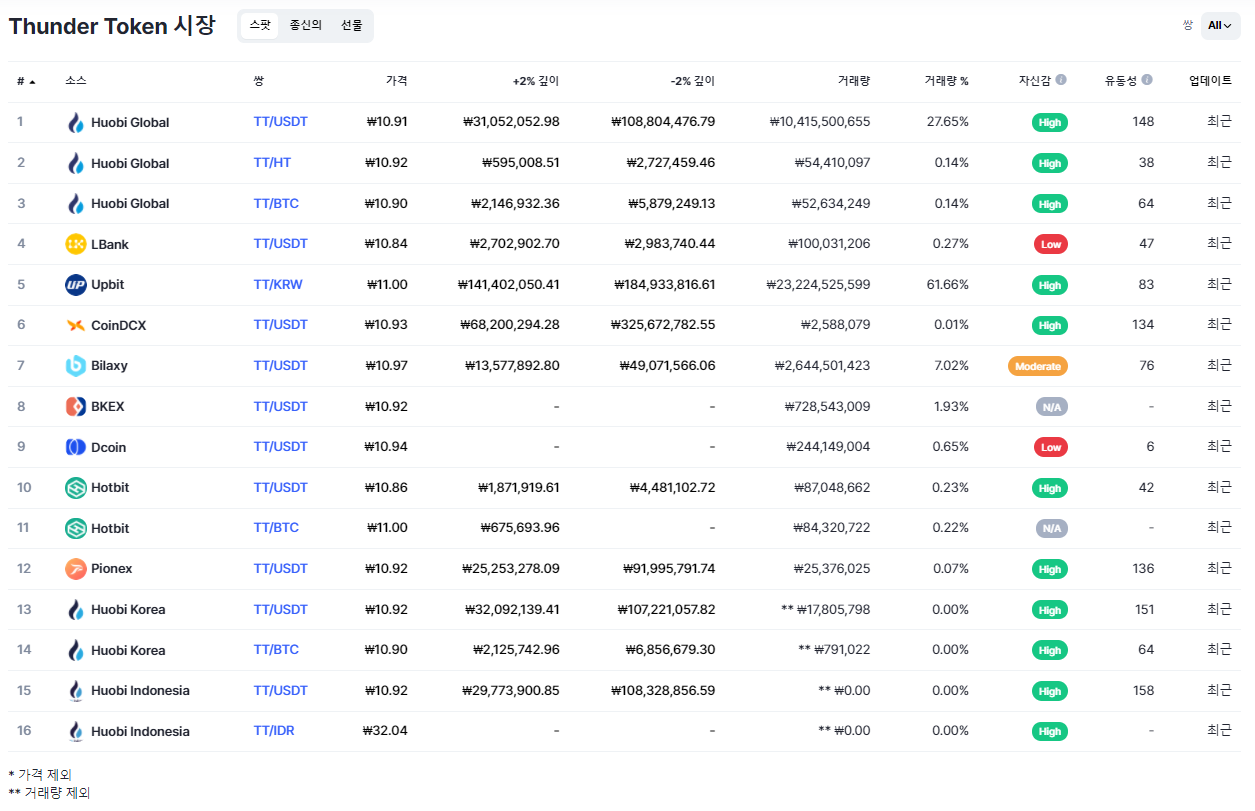Open TT/BTC pair link for Huobi Korea

tap(276, 649)
